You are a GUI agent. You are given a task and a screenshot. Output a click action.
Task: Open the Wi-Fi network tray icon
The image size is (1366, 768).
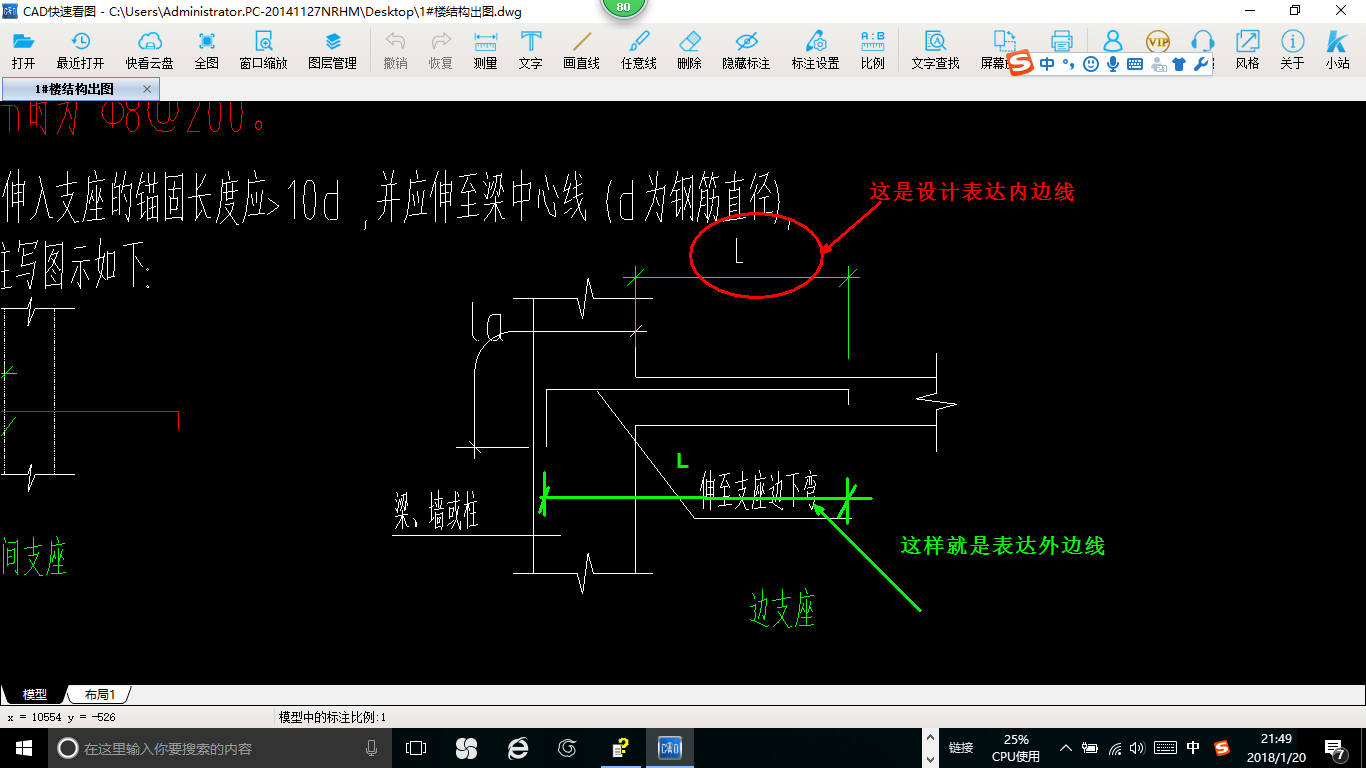click(x=1114, y=748)
